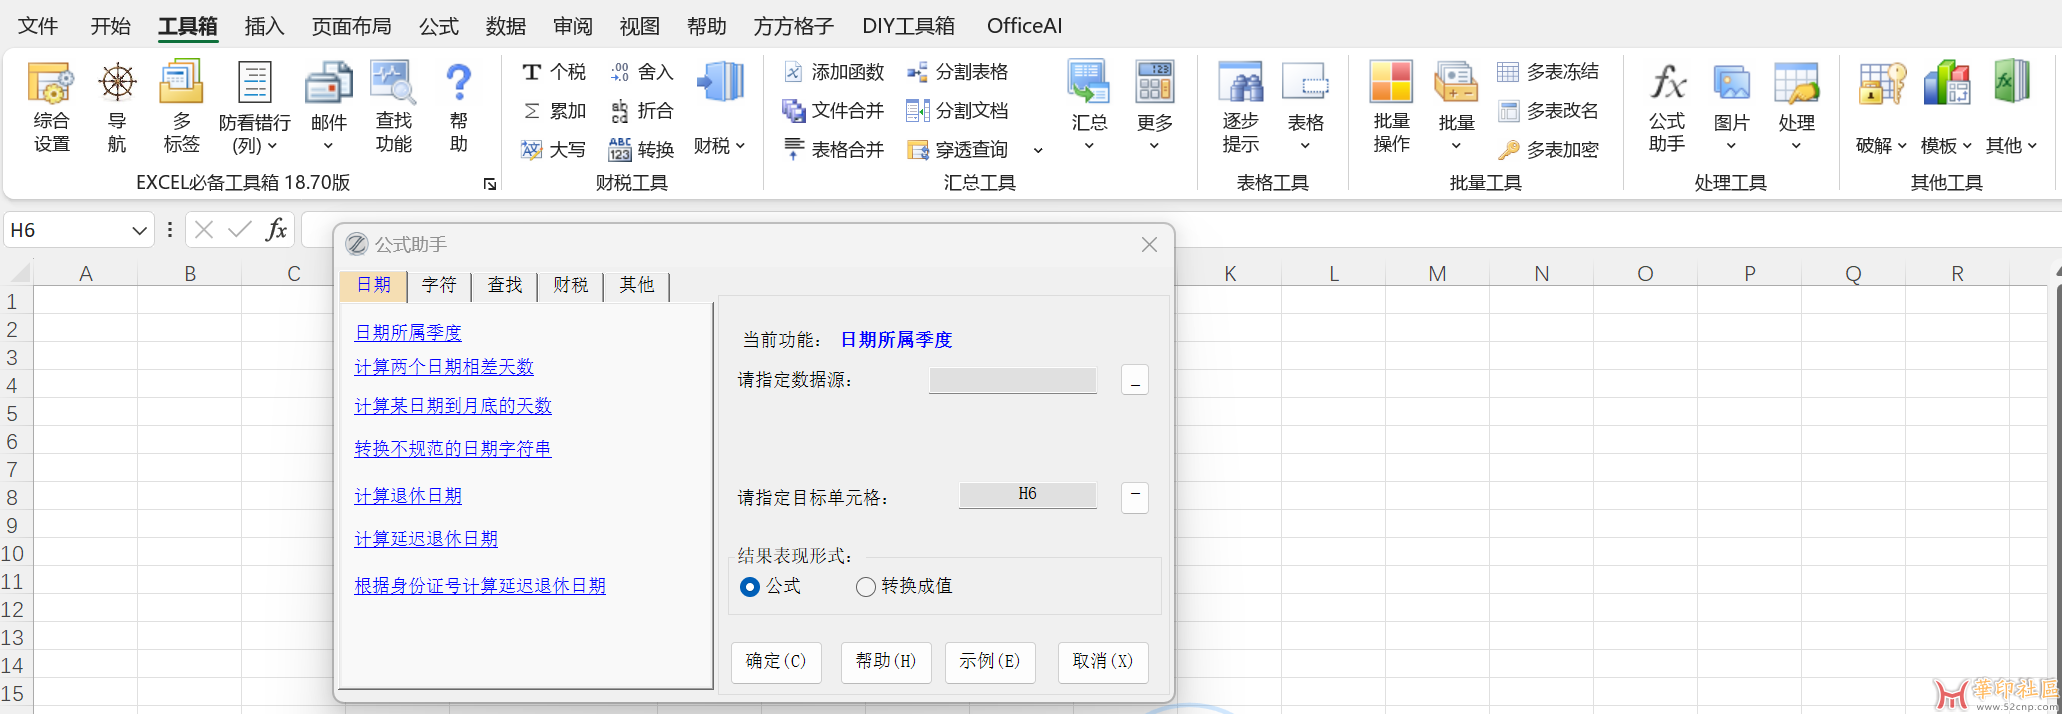Close the 公式助手 dialog
The width and height of the screenshot is (2062, 714).
(1149, 245)
